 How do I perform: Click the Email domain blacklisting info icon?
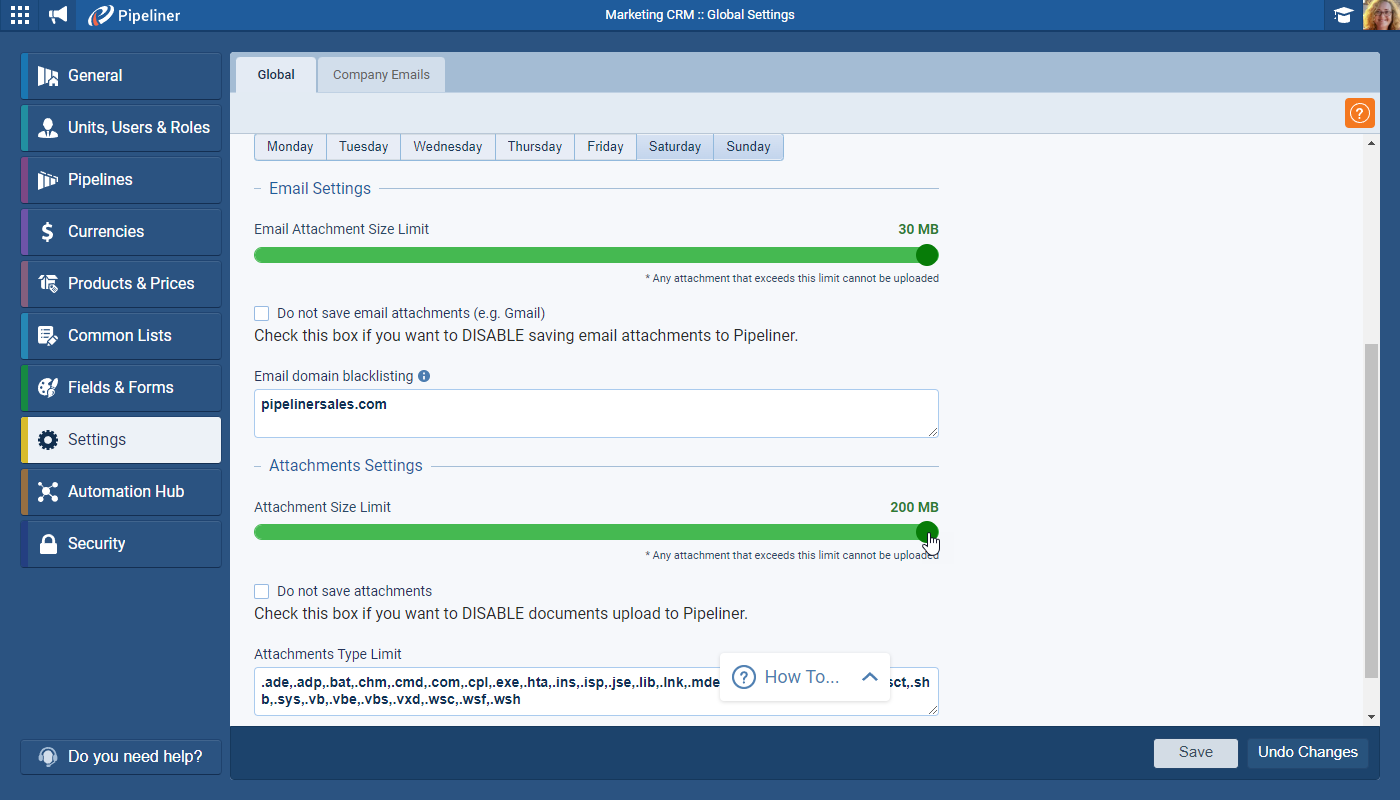click(424, 376)
